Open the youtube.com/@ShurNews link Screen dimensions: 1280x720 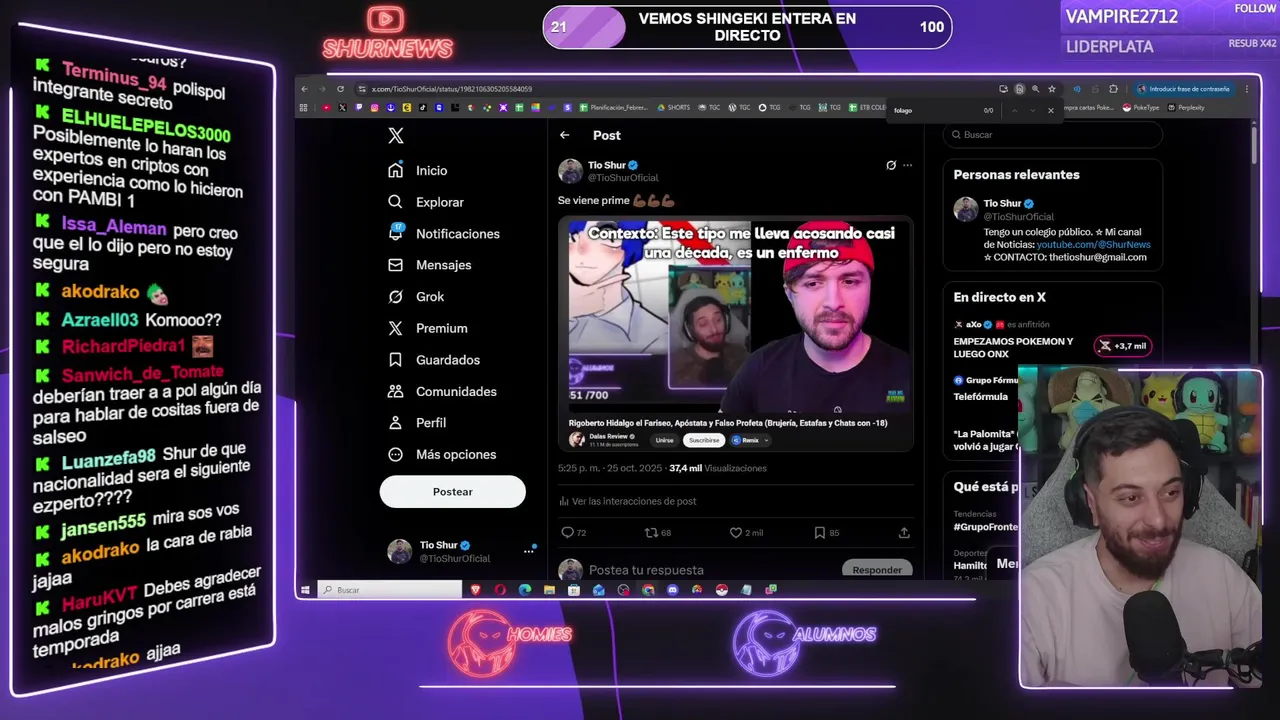pyautogui.click(x=1093, y=244)
